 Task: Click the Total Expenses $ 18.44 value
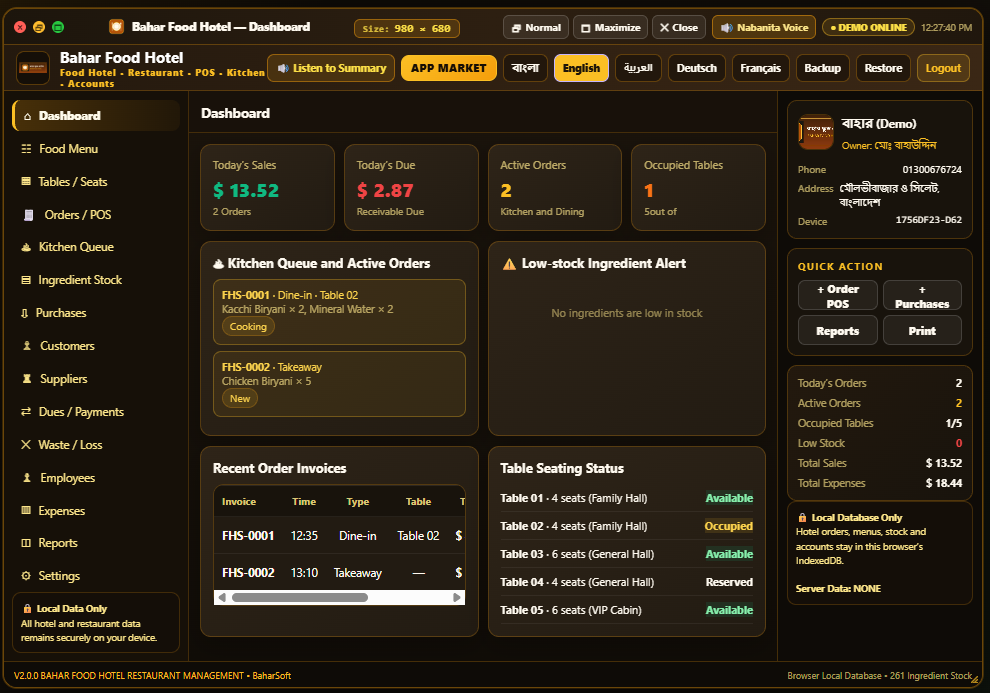point(943,483)
